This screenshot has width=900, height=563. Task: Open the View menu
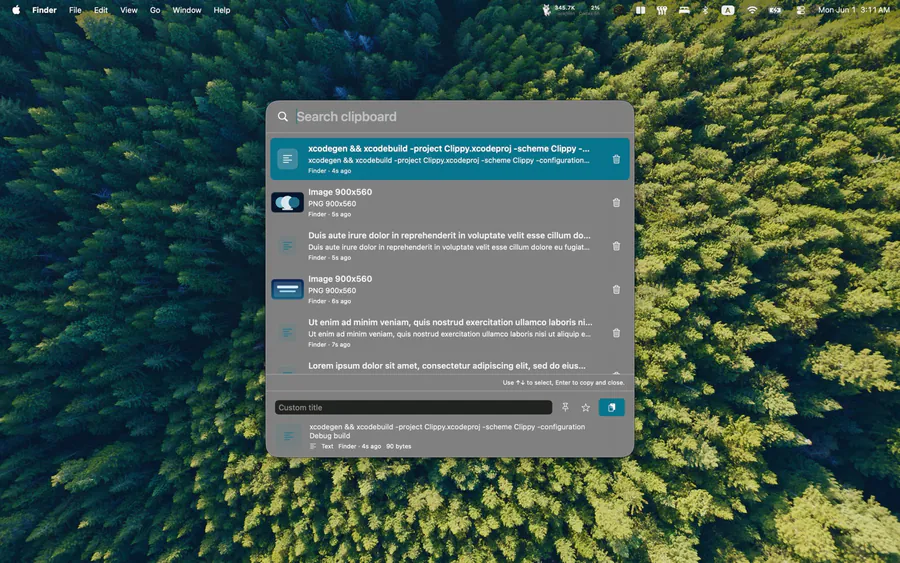[x=129, y=10]
